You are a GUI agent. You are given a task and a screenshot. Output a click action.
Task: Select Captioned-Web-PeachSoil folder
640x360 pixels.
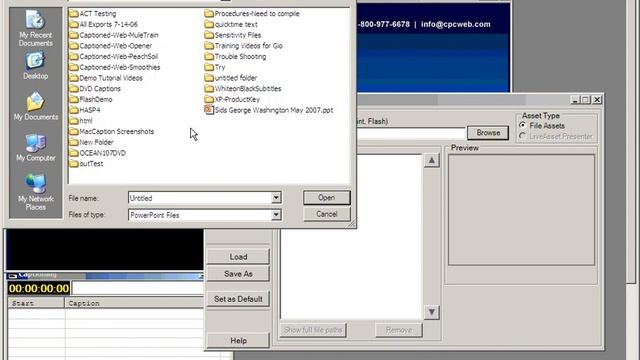114,56
